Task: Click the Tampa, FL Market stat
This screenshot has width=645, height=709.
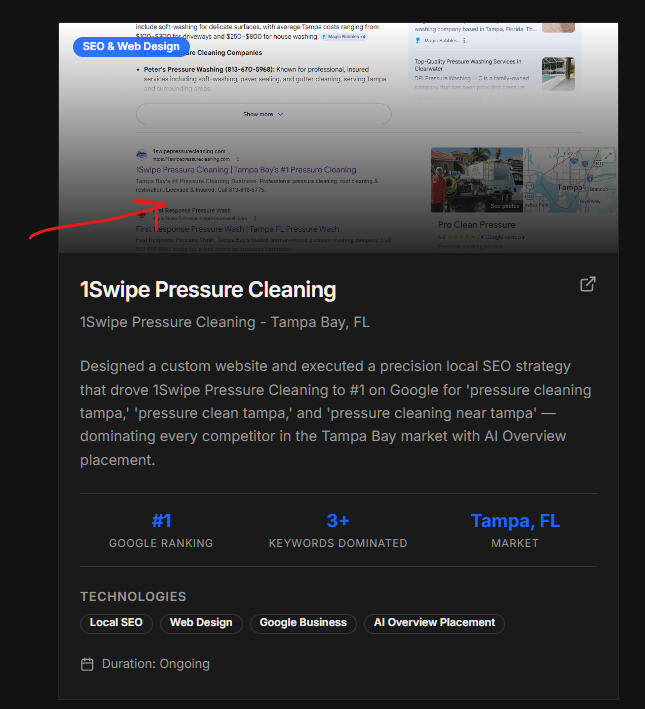Action: coord(515,530)
